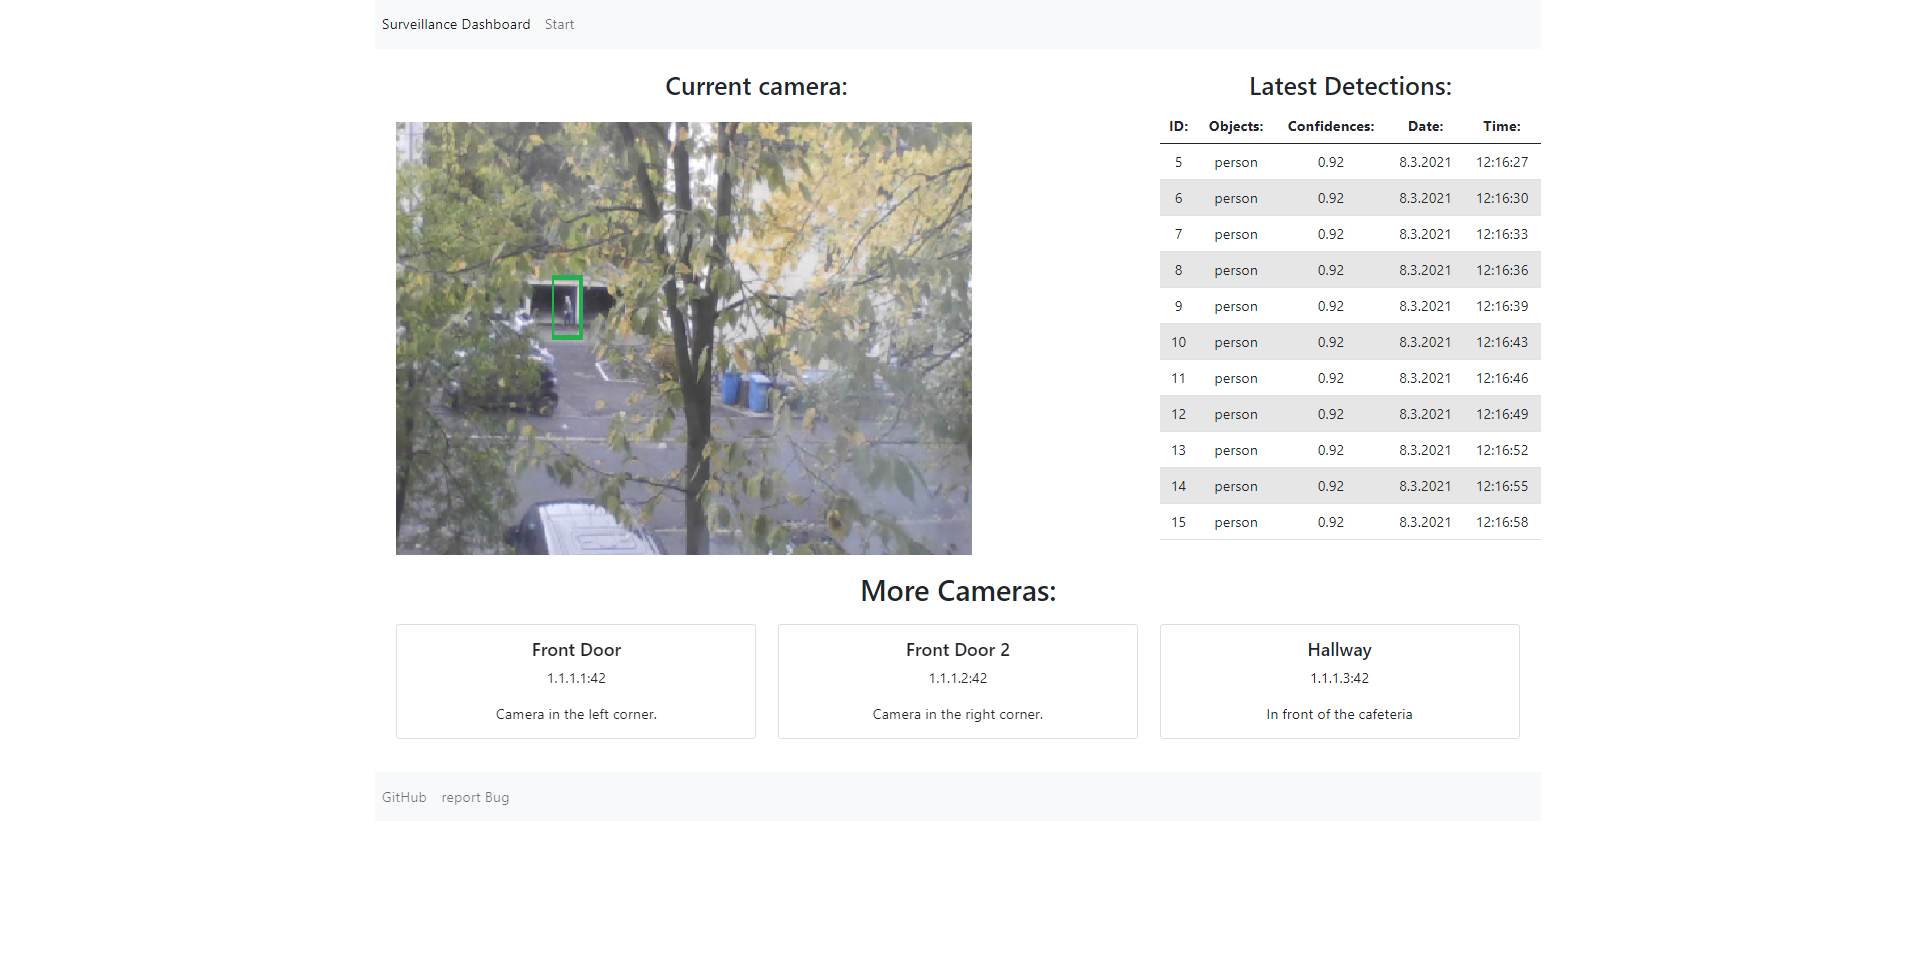Click detection row with ID 10
The width and height of the screenshot is (1915, 978).
click(x=1349, y=342)
